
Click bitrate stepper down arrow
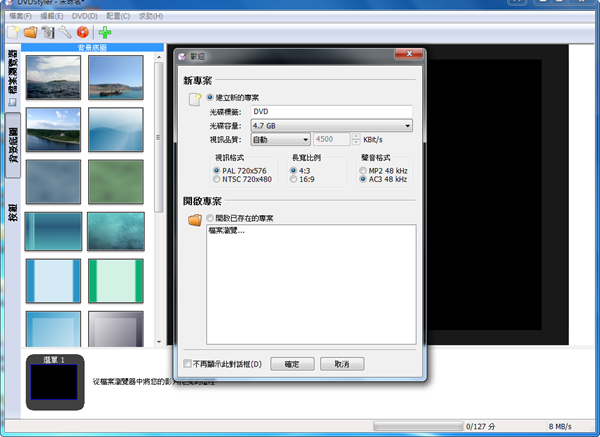tap(356, 142)
